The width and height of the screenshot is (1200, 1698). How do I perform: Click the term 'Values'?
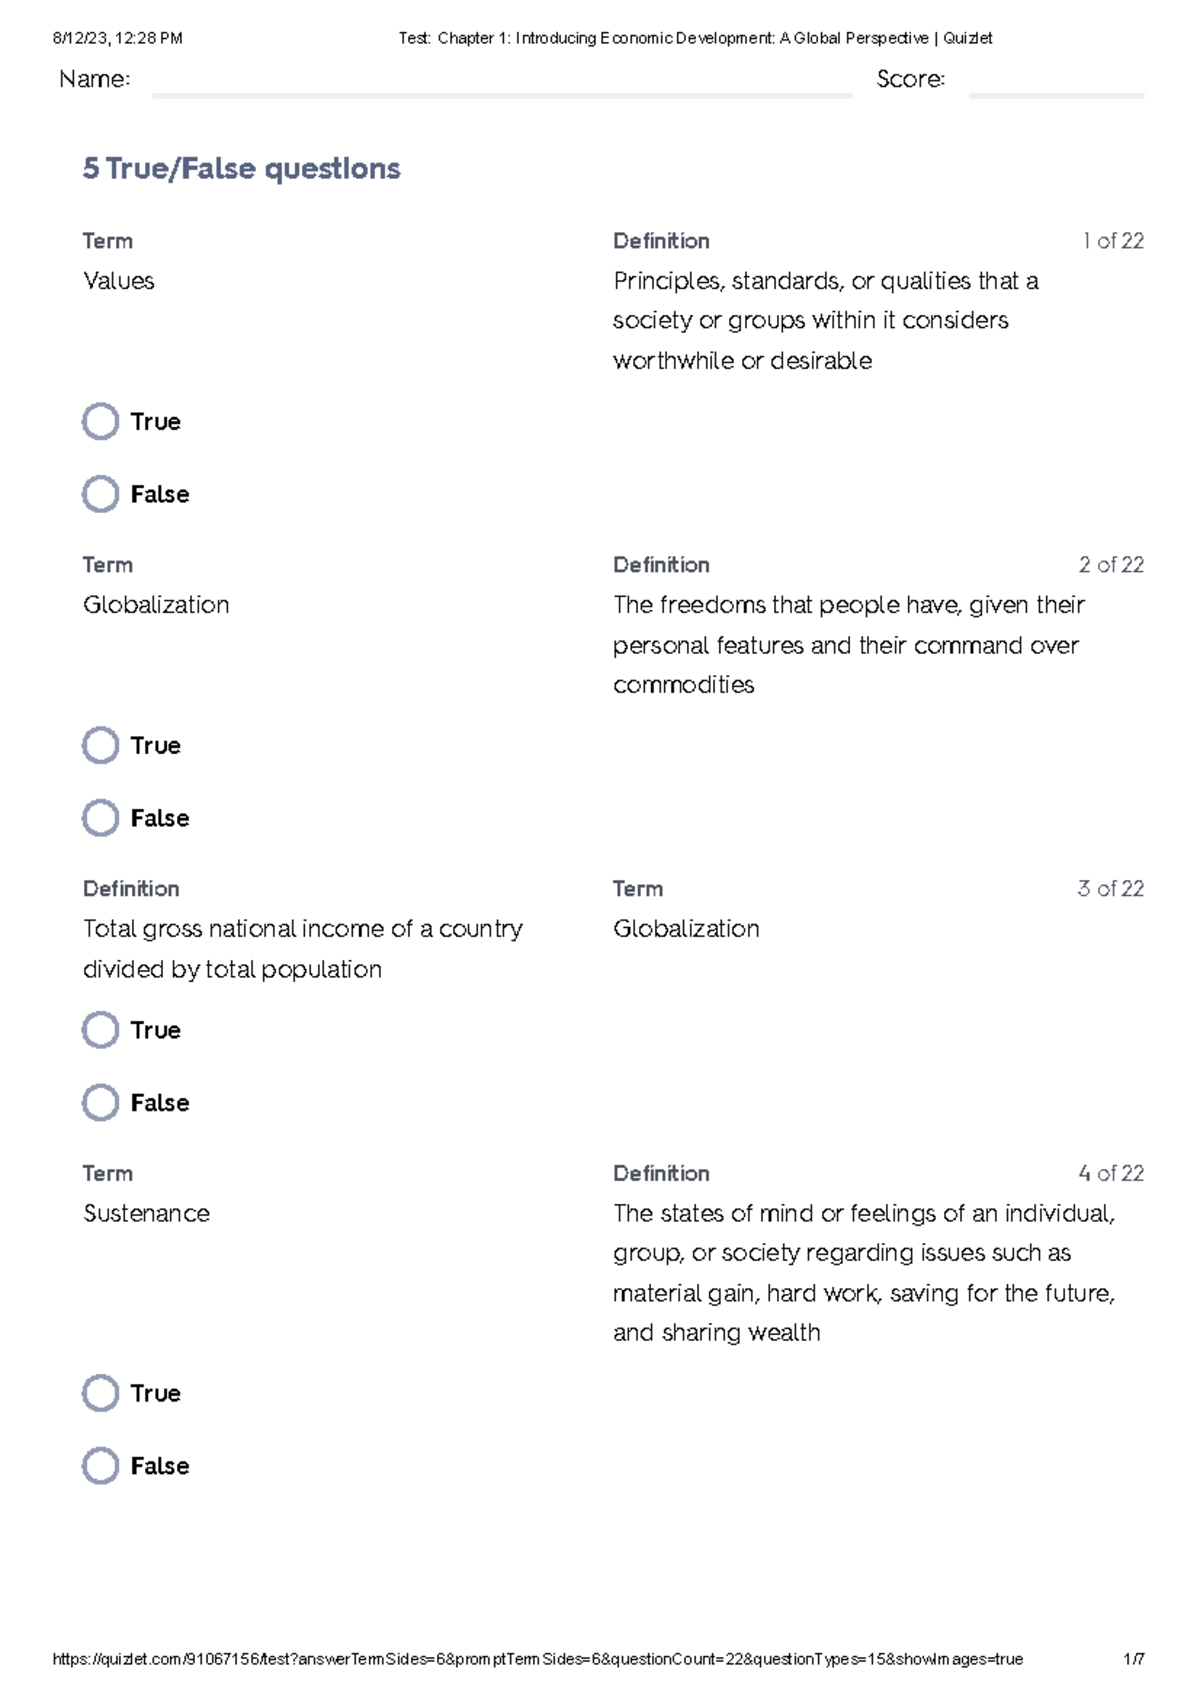point(118,281)
